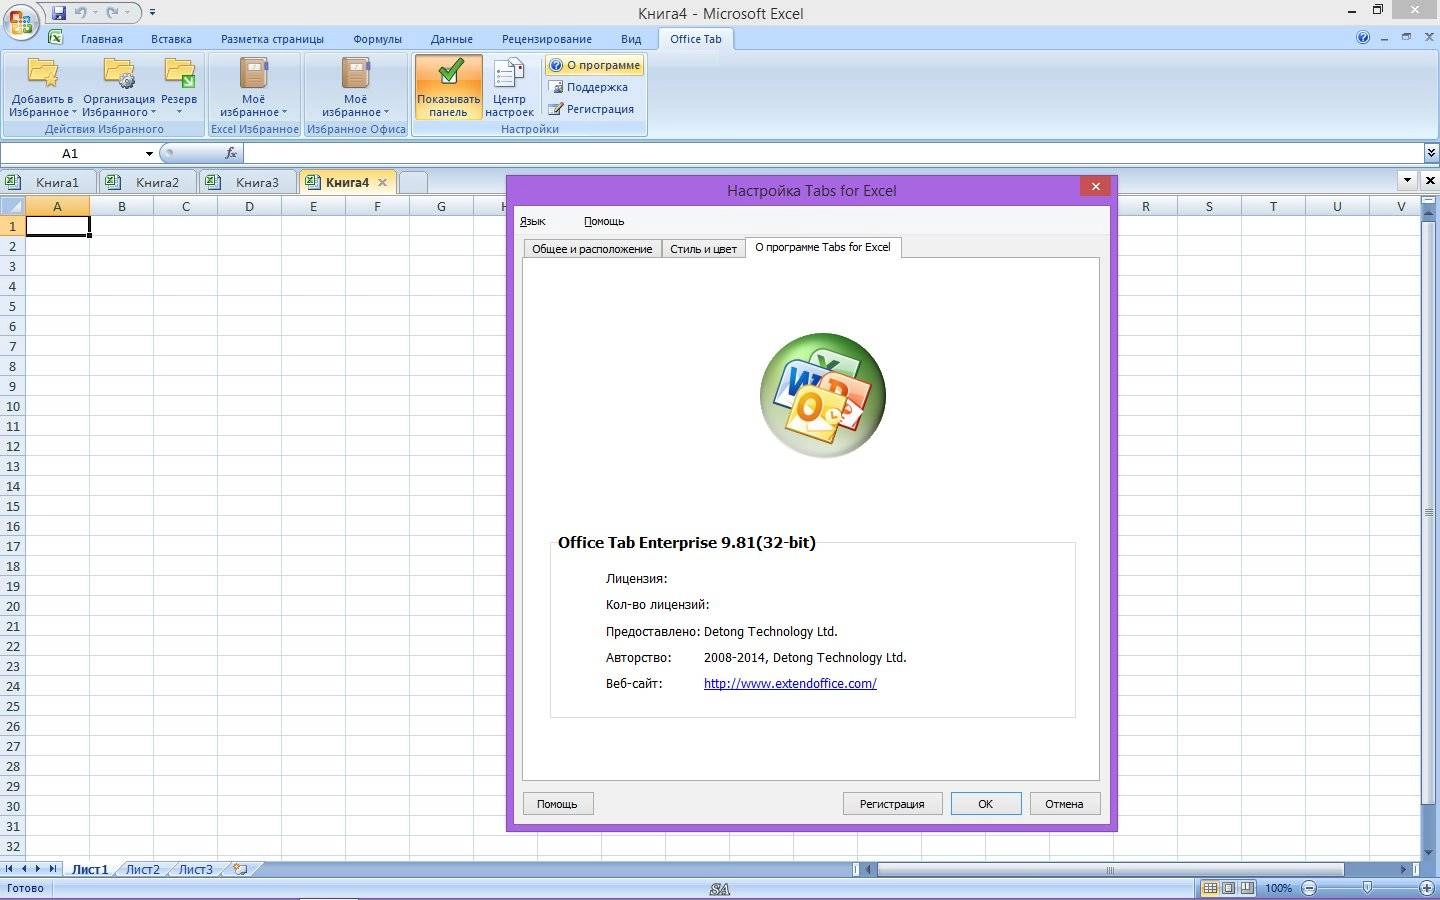Open the Главная ribbon tab

[x=102, y=39]
